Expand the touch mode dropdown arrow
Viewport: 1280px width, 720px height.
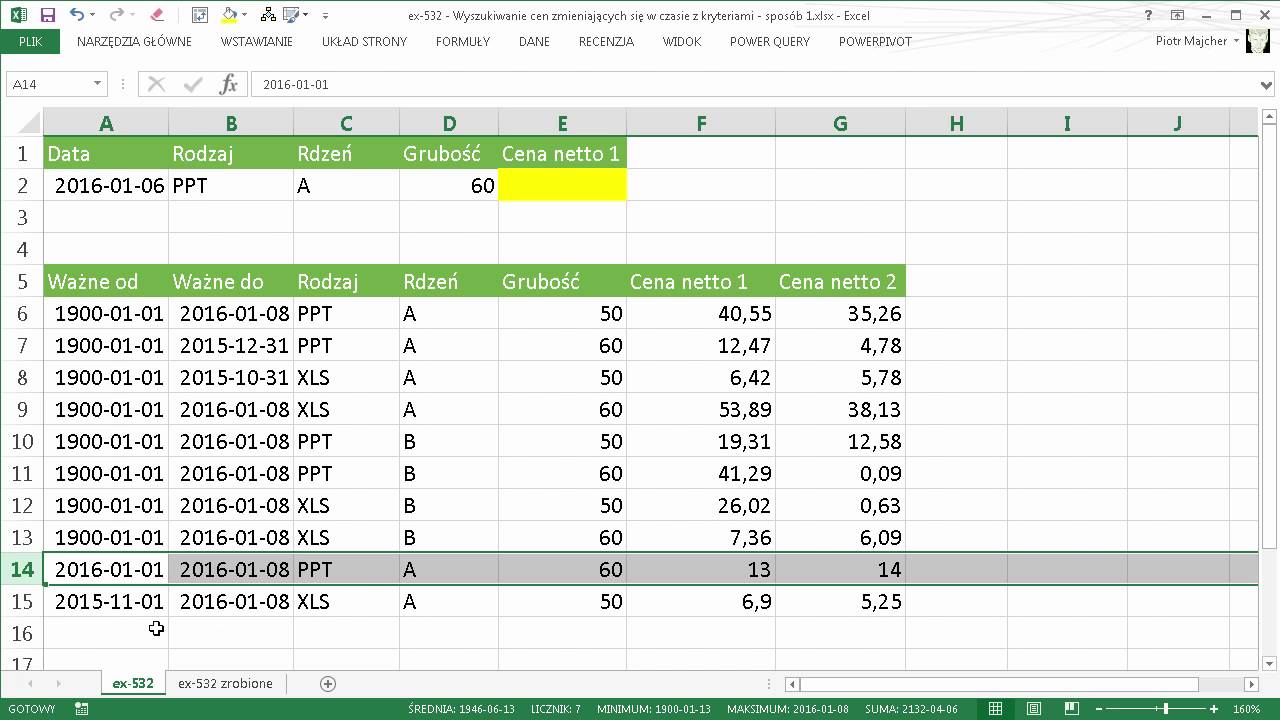306,15
